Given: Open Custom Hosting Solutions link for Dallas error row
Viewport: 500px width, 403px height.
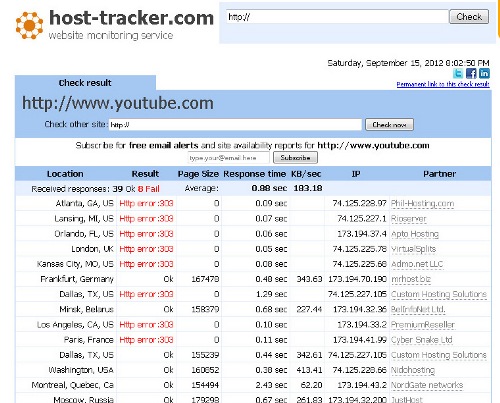Looking at the screenshot, I should pyautogui.click(x=439, y=294).
